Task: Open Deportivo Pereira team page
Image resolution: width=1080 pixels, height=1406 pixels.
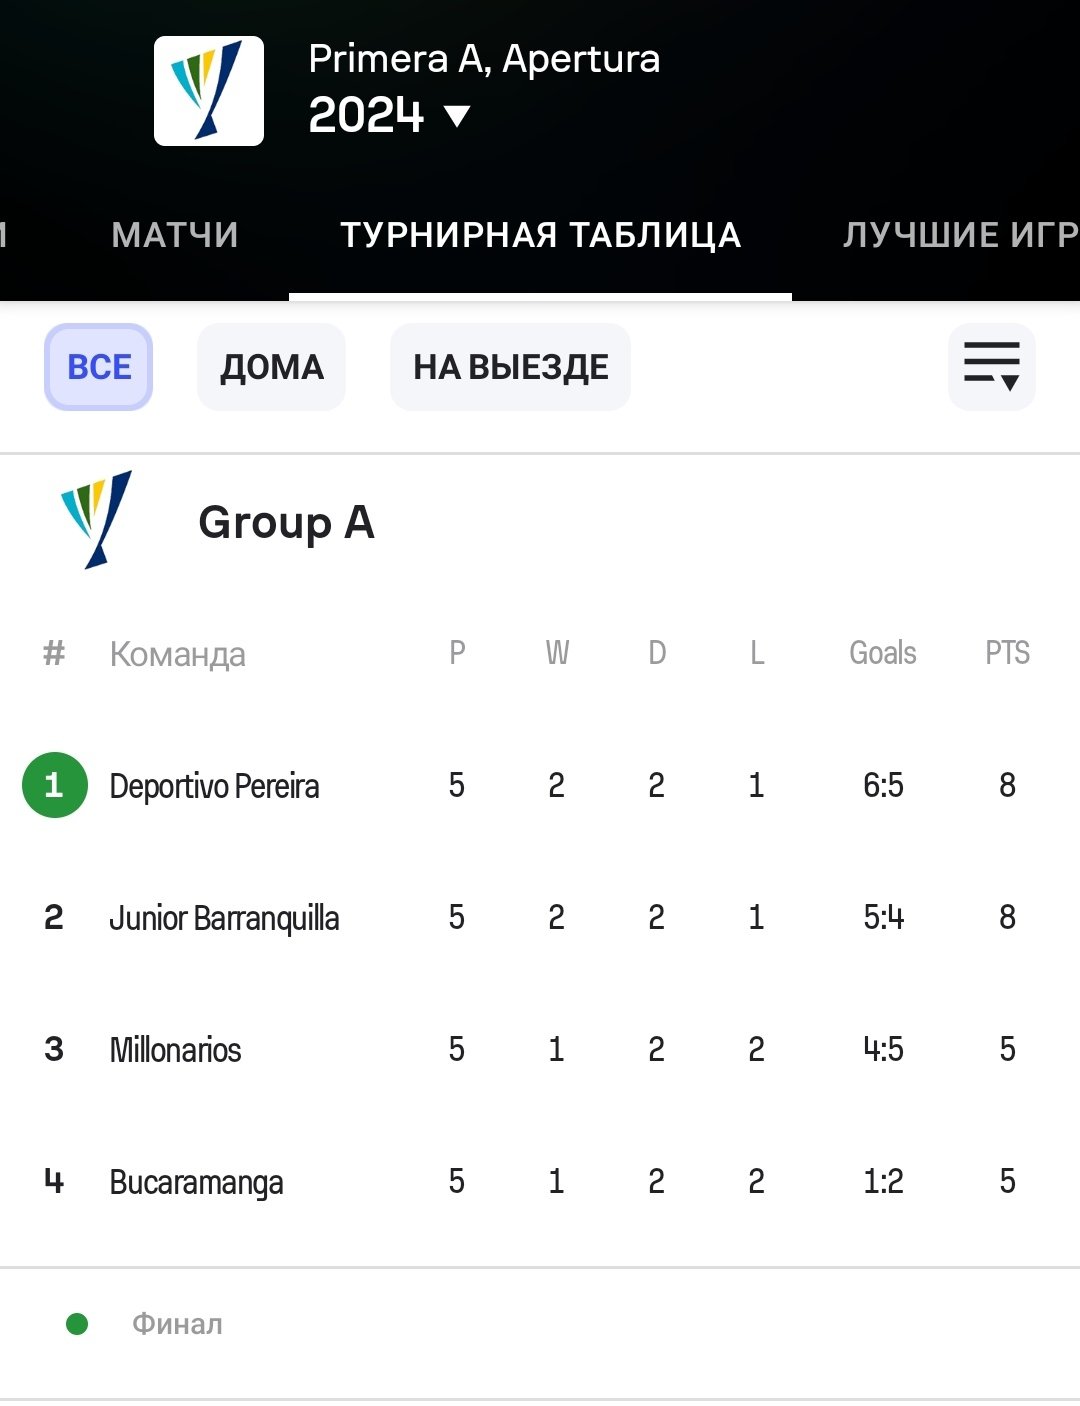Action: tap(214, 786)
